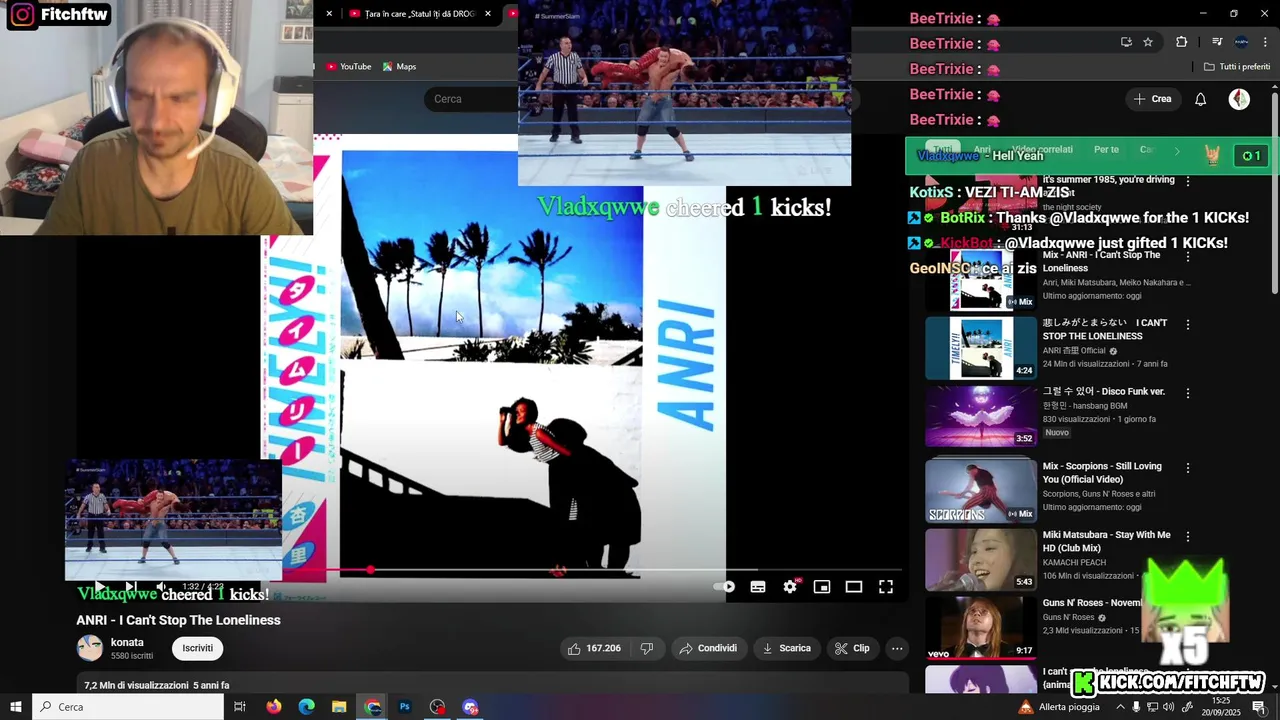The image size is (1280, 720).
Task: Open ANRI Official video thumbnail 4:24
Action: (x=981, y=349)
